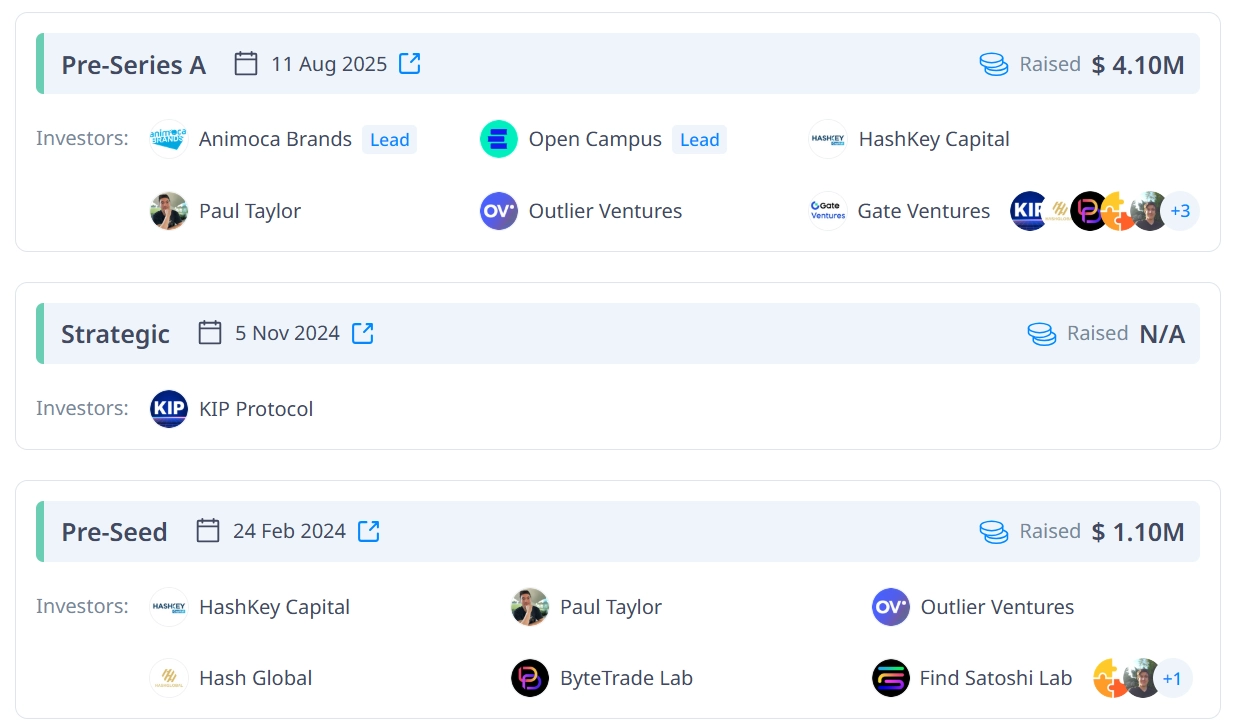Open HashKey Capital link in Pre-Series A
The height and width of the screenshot is (722, 1236).
(933, 139)
